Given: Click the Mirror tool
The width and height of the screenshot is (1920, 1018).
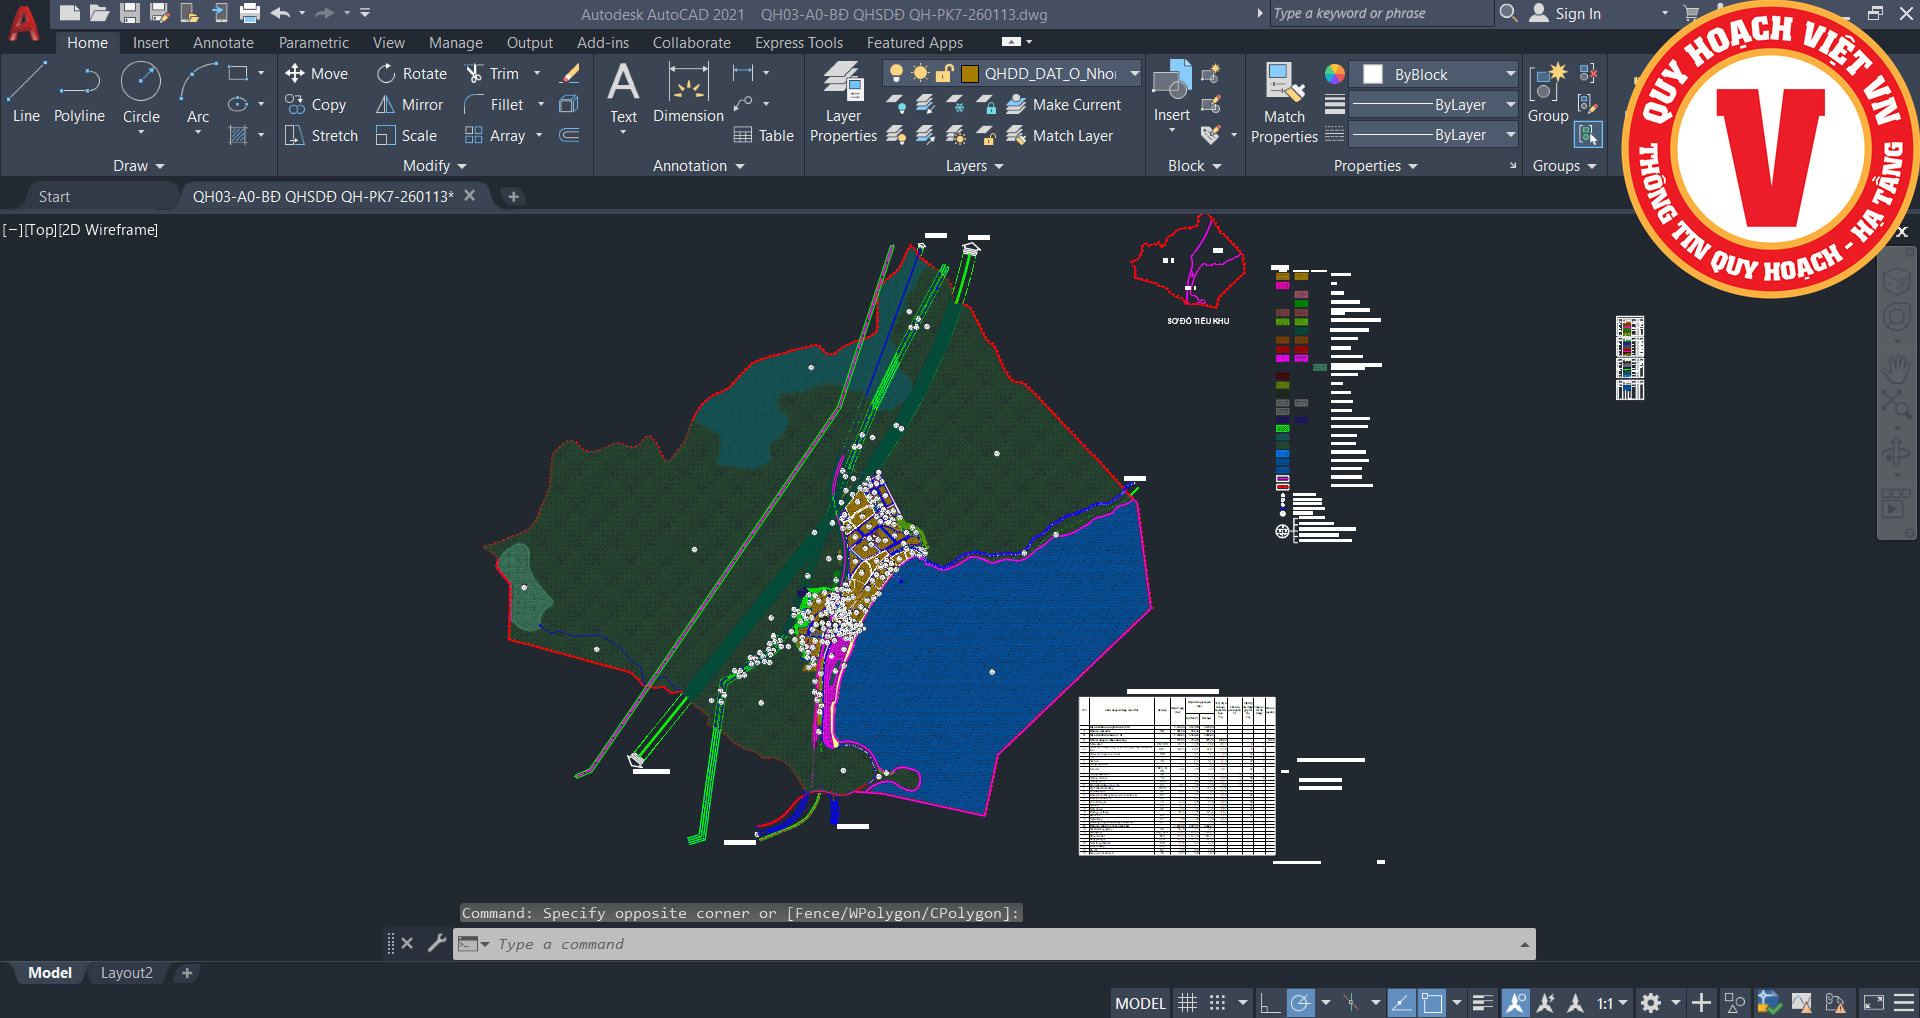Looking at the screenshot, I should 409,105.
